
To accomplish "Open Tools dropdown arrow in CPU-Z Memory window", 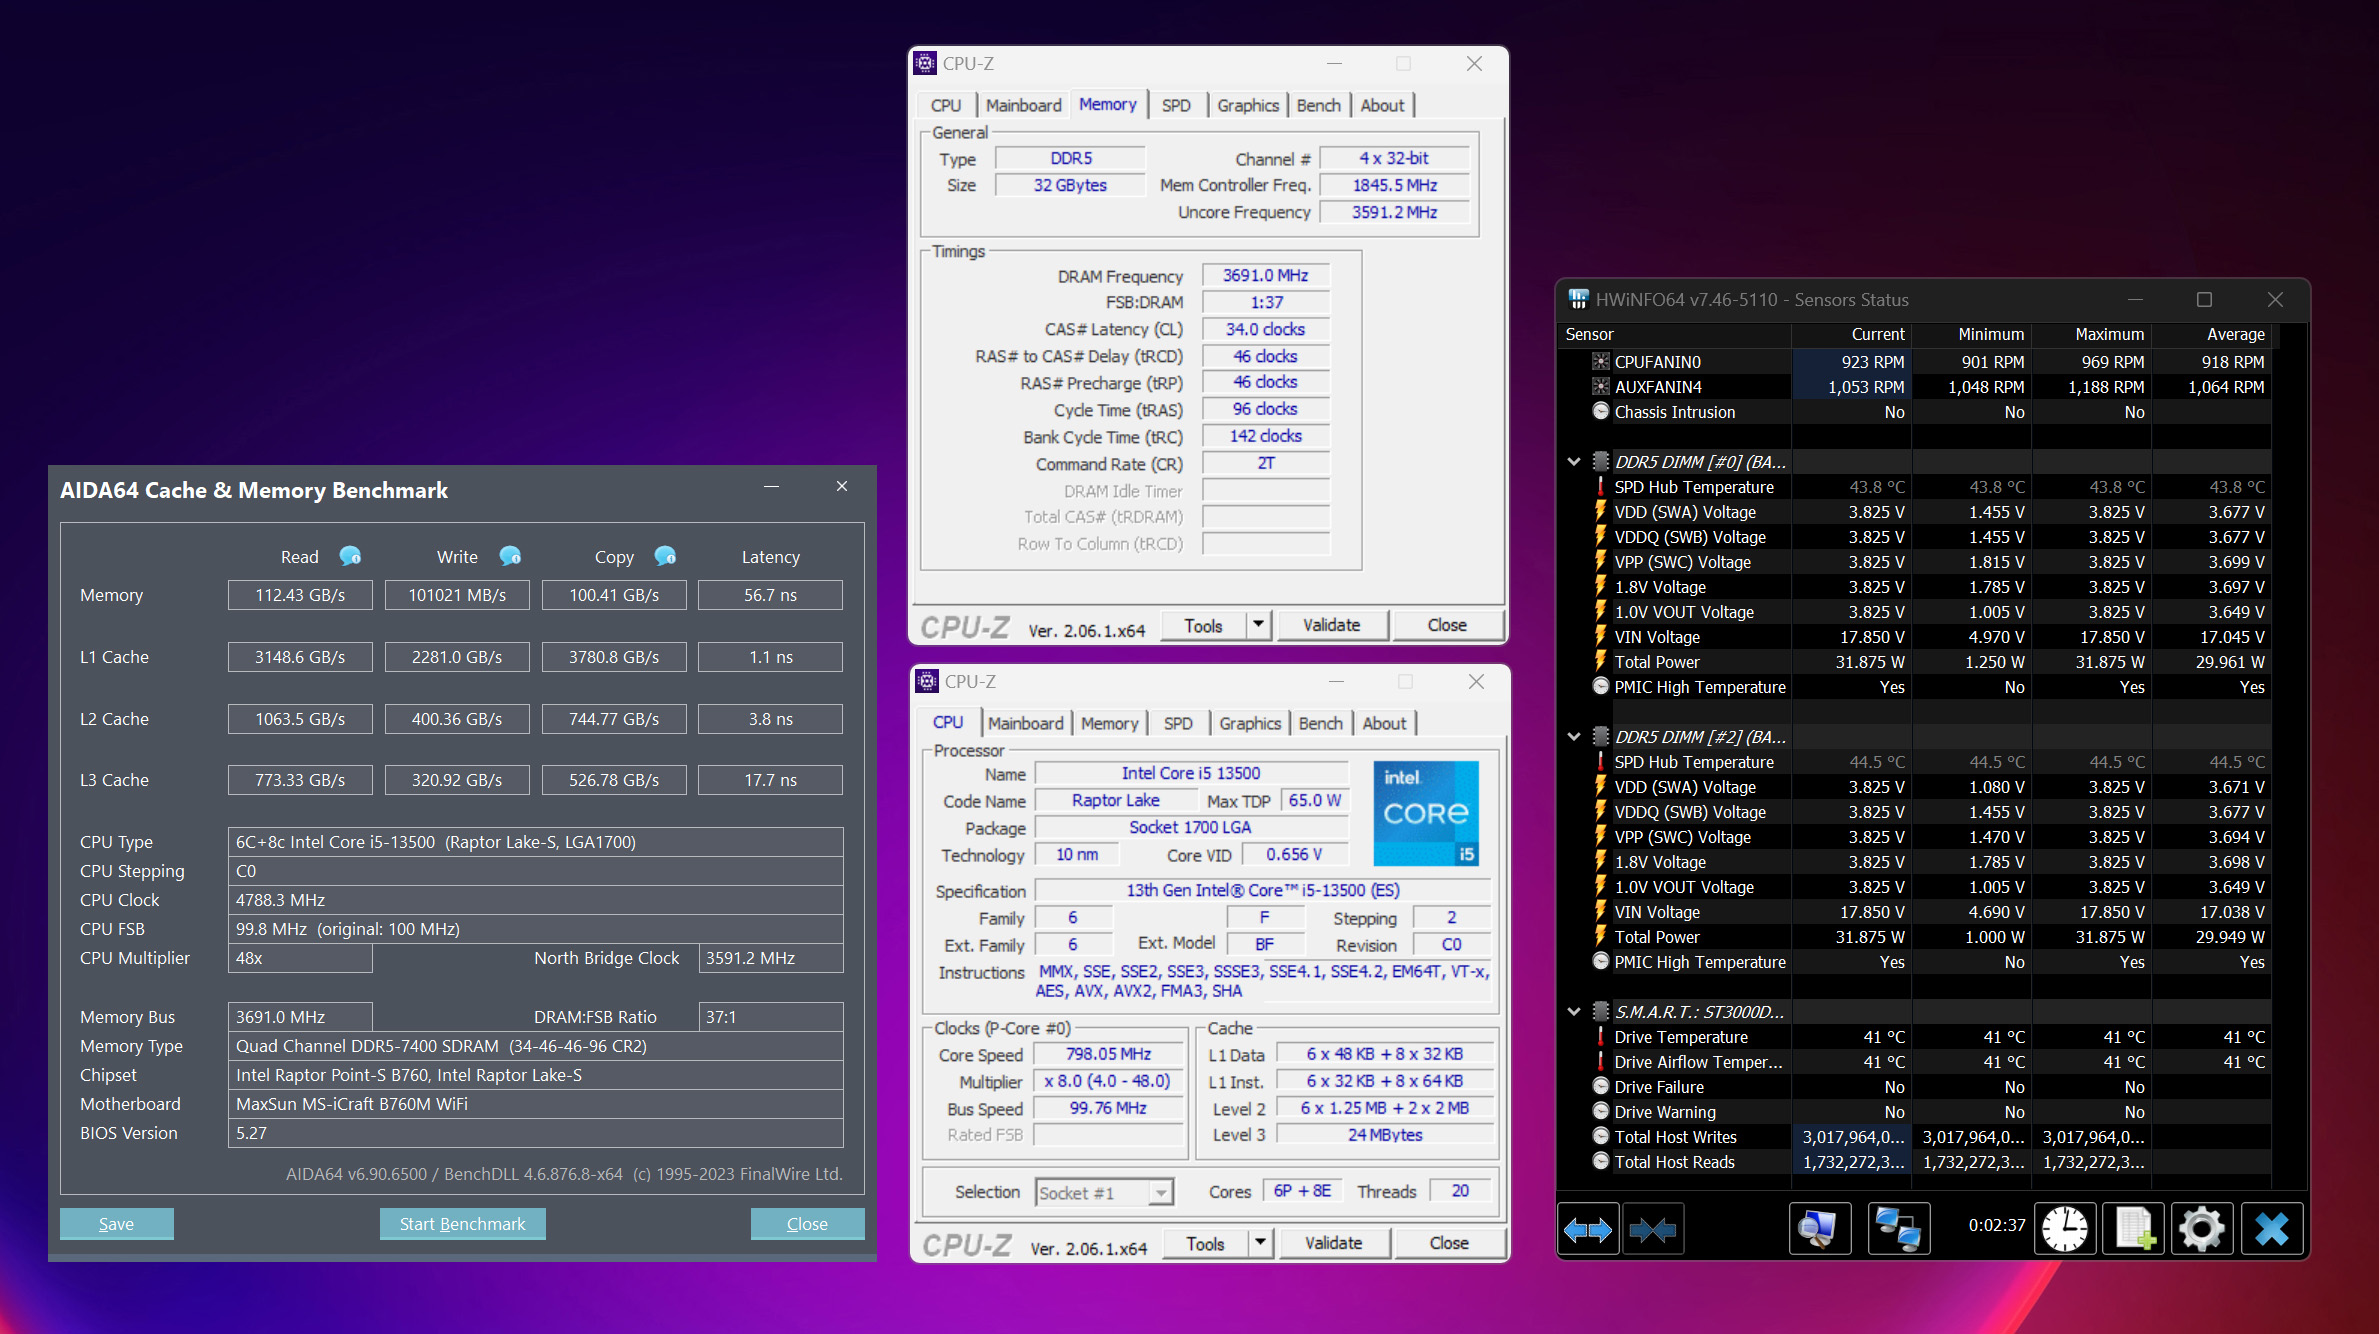I will pos(1258,625).
